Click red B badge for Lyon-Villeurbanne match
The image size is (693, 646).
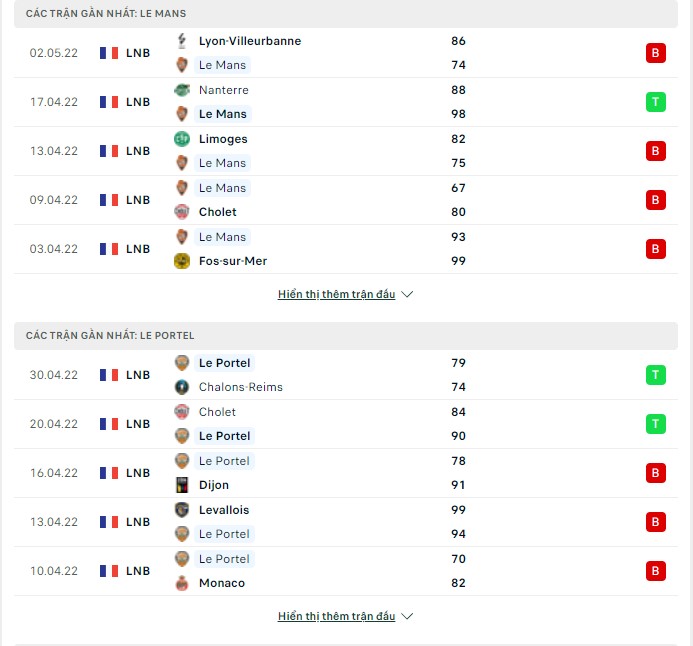pyautogui.click(x=655, y=53)
